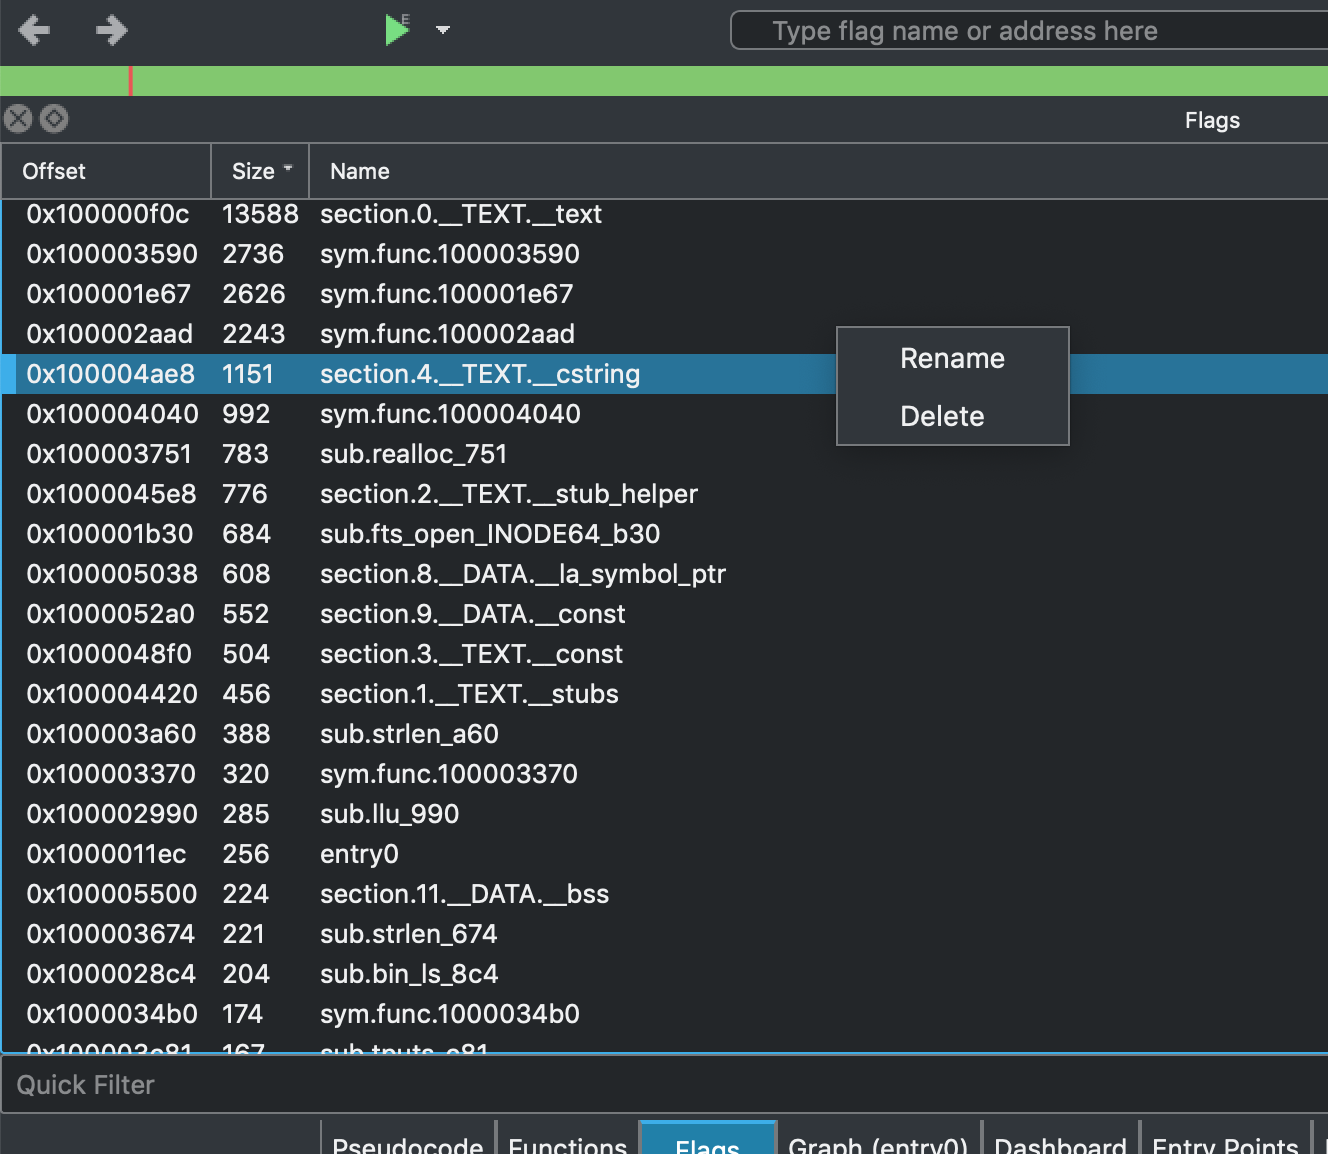Viewport: 1328px width, 1154px height.
Task: Toggle the Size column sort order arrow
Action: (287, 167)
